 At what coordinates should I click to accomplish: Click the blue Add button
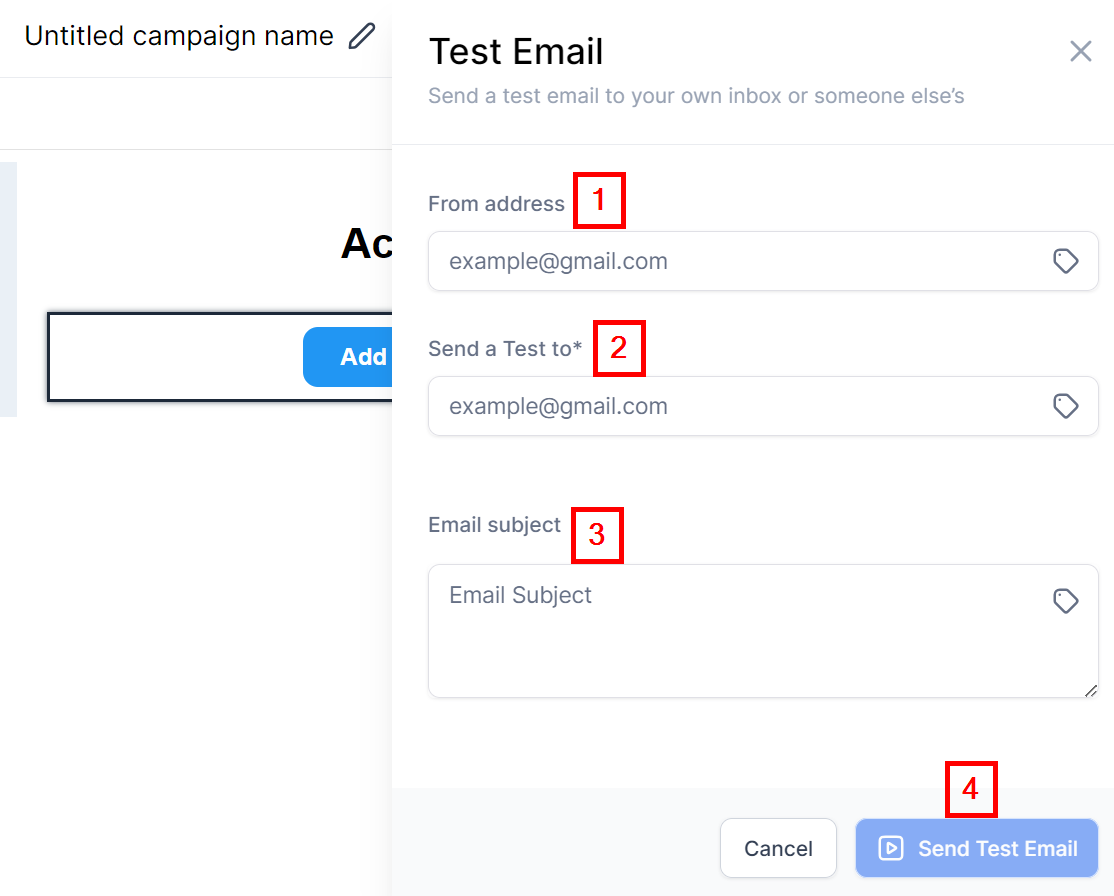click(x=348, y=357)
